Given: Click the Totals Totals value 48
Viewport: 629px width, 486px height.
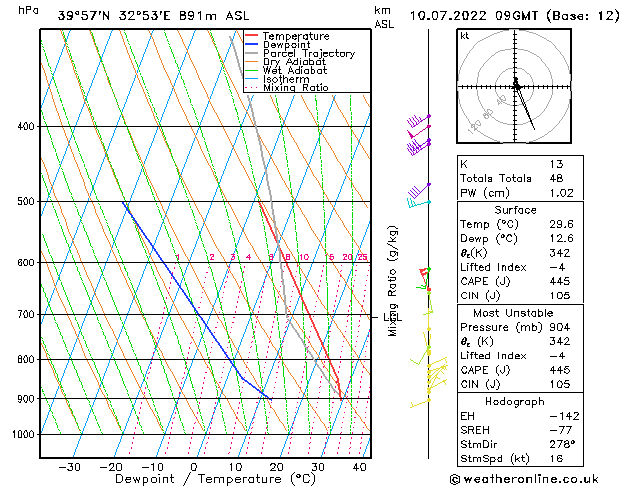Looking at the screenshot, I should click(556, 178).
